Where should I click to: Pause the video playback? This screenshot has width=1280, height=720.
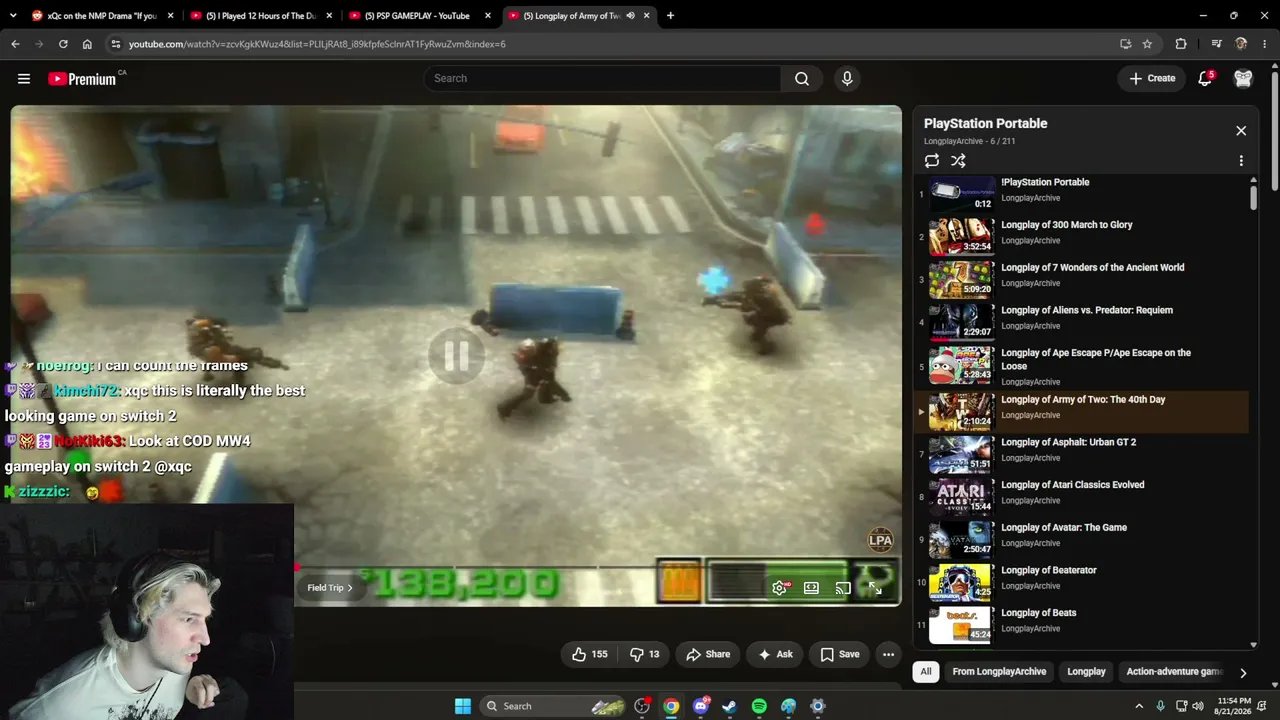(456, 356)
